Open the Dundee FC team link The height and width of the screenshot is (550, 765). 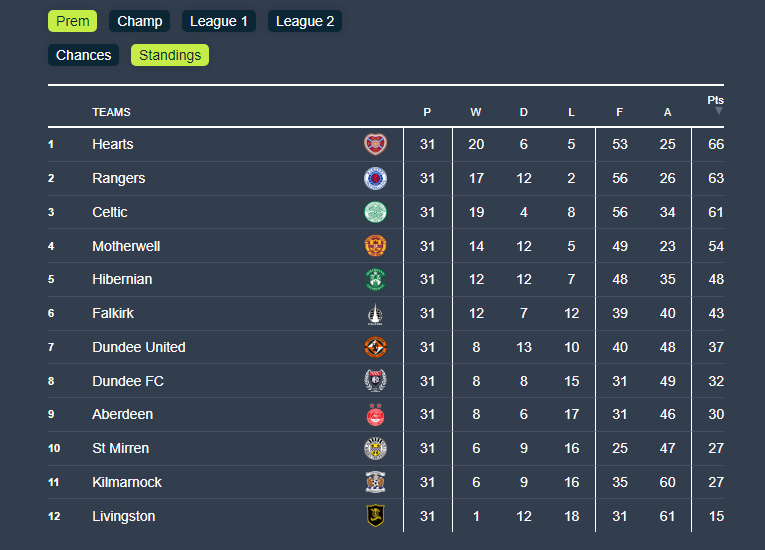click(x=128, y=381)
